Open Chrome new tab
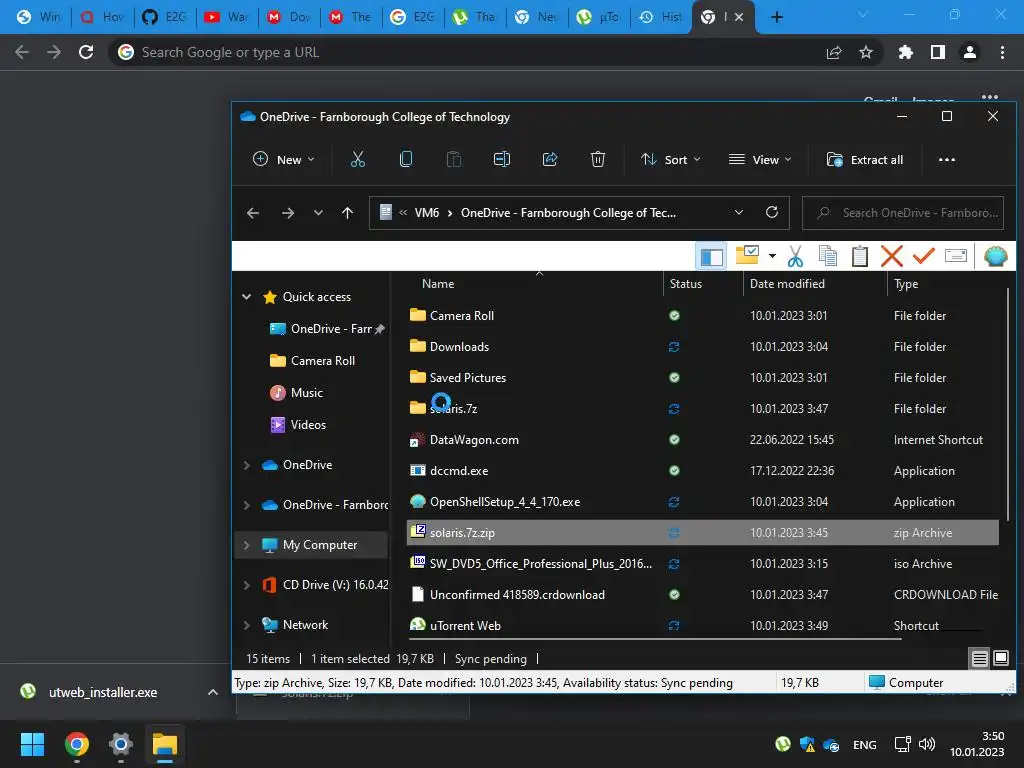The image size is (1024, 768). click(x=776, y=17)
